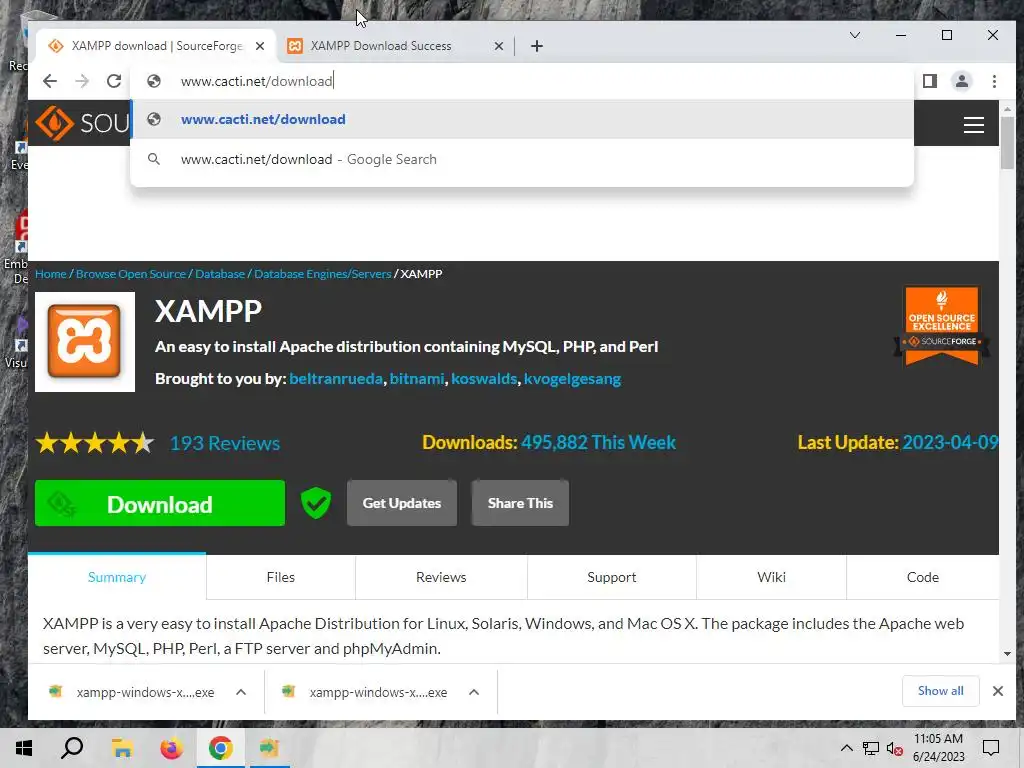Screen dimensions: 1024x768
Task: Go back with the browser back arrow
Action: (50, 81)
